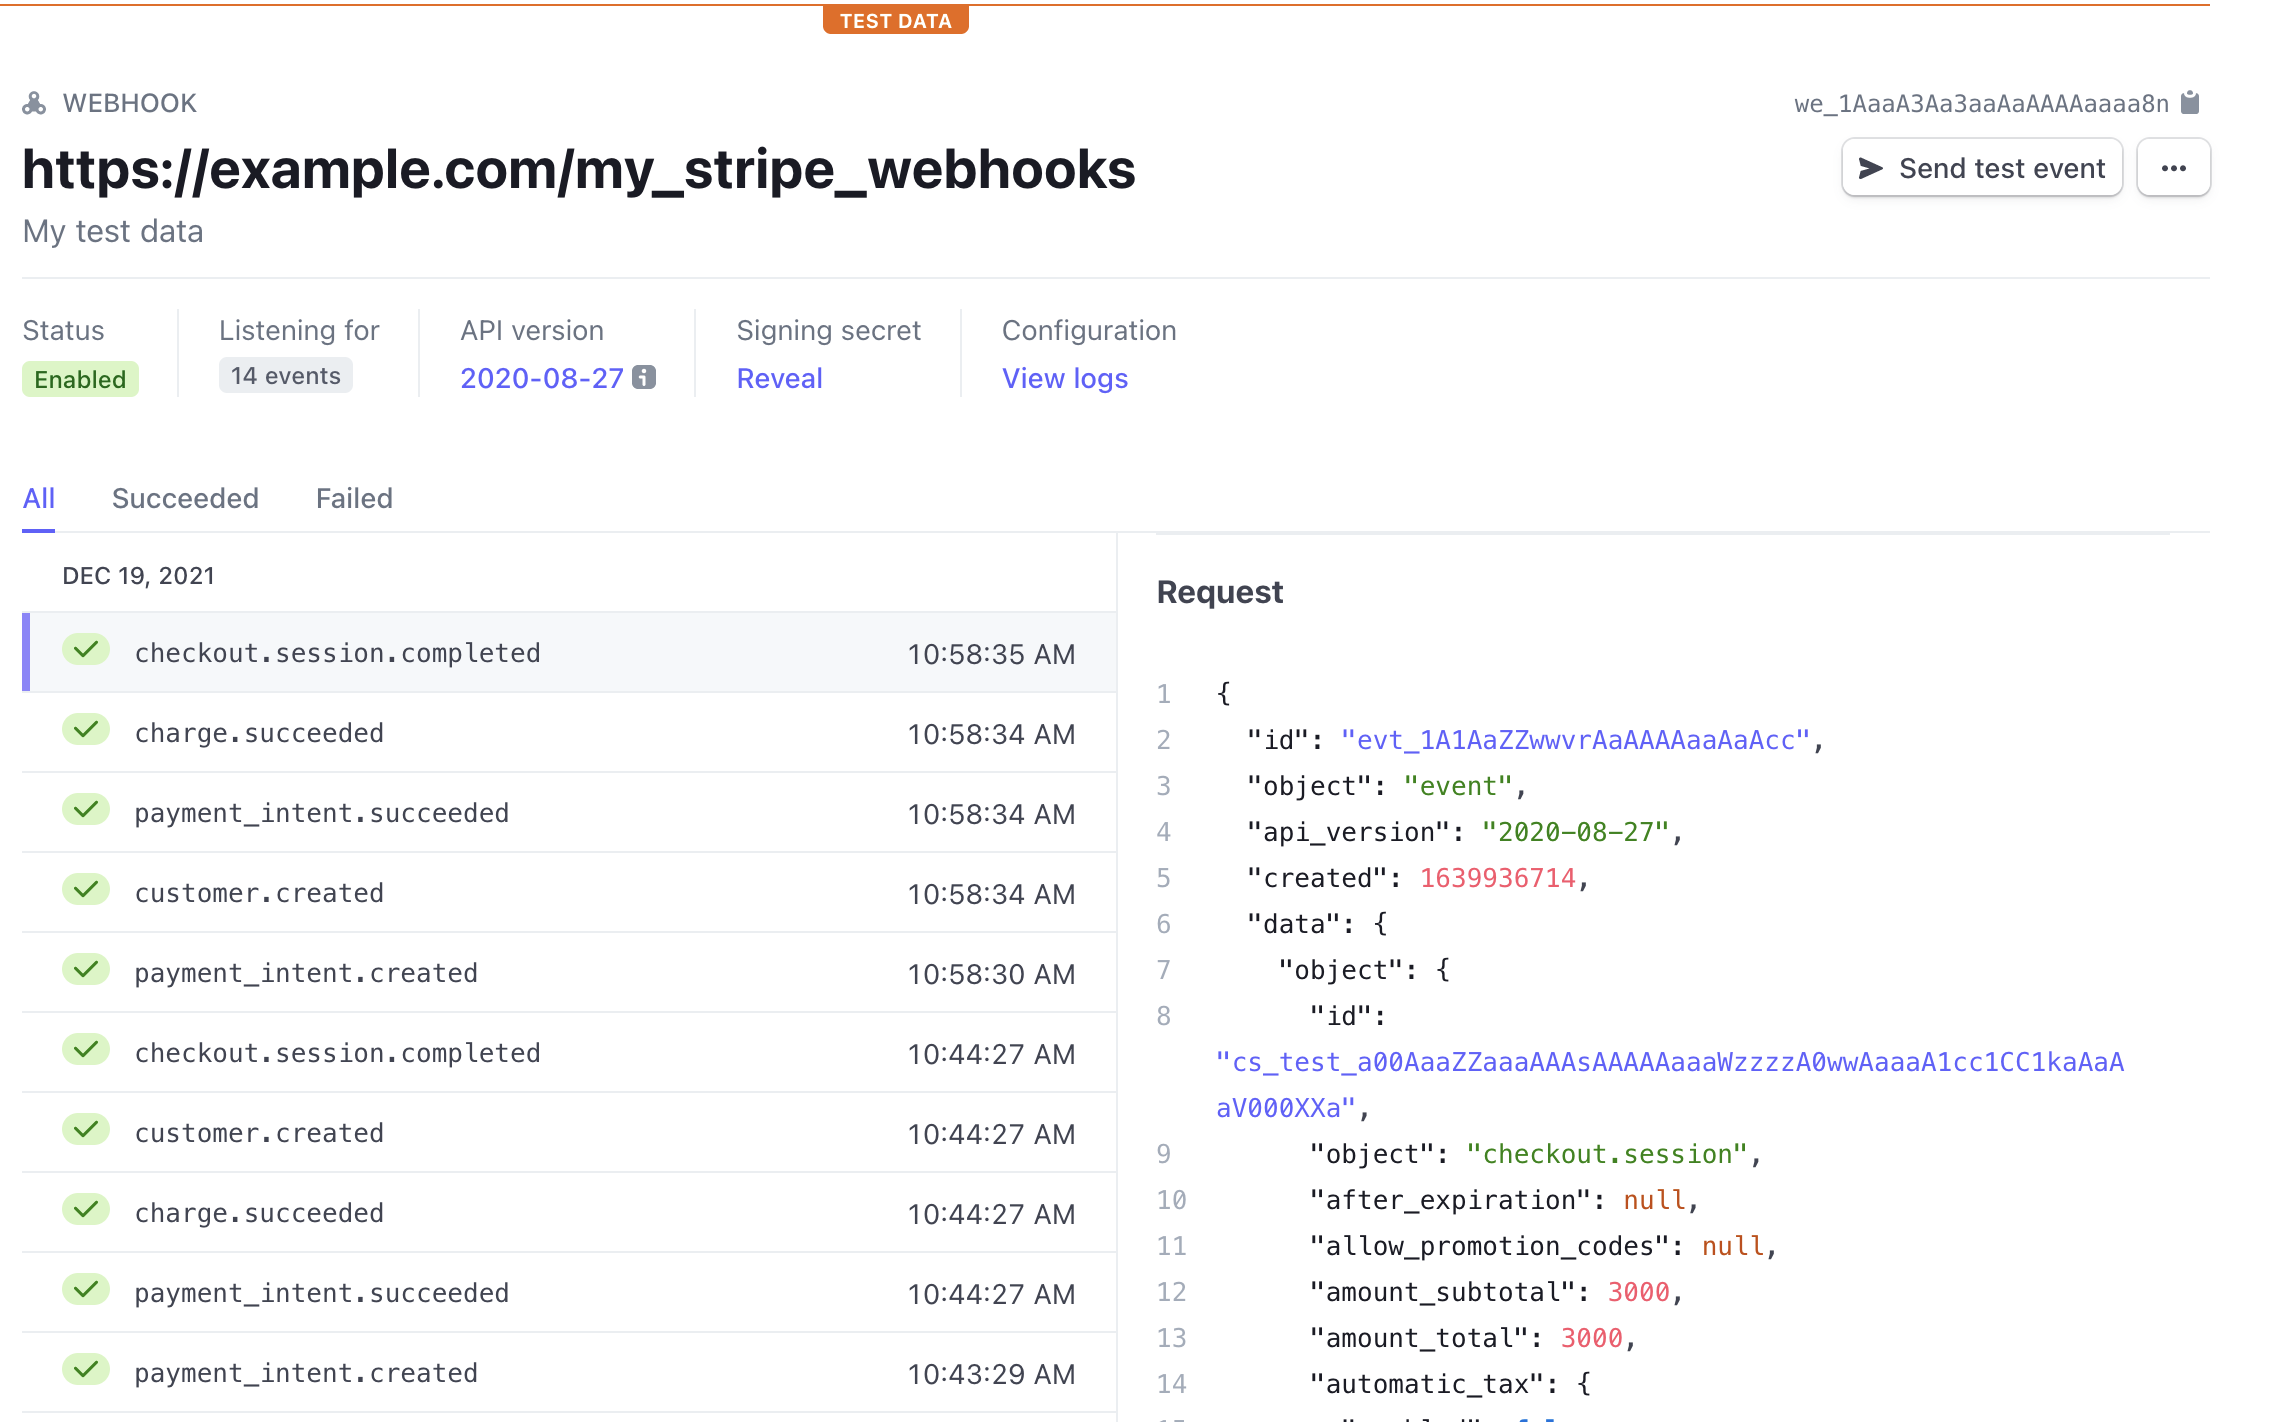Switch to the All tab

39,498
